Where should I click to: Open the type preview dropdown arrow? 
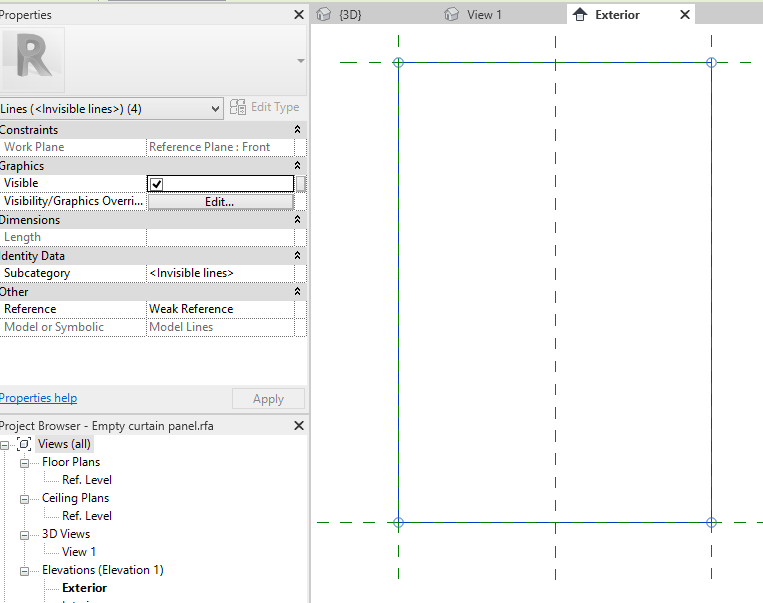(x=301, y=61)
